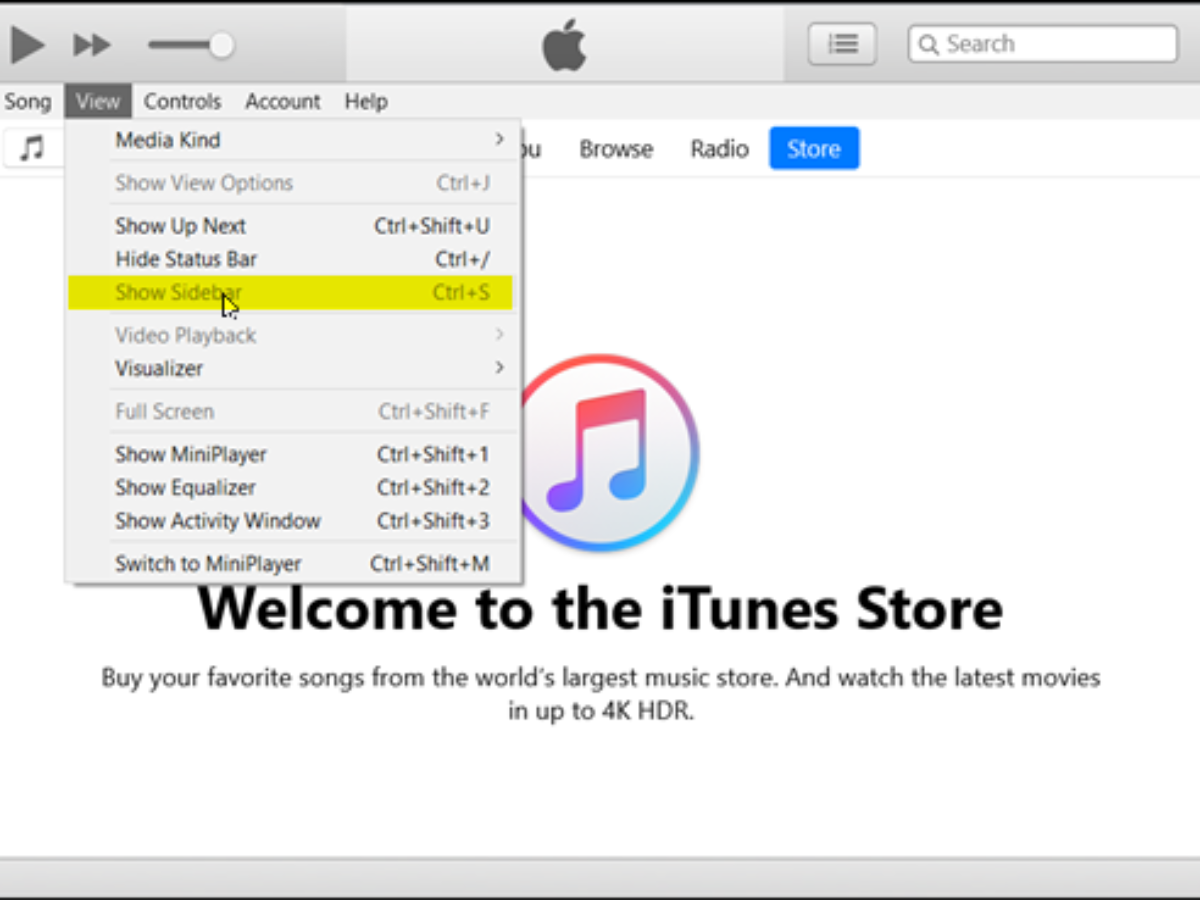Adjust the volume slider knob
1200x900 pixels.
pos(222,44)
